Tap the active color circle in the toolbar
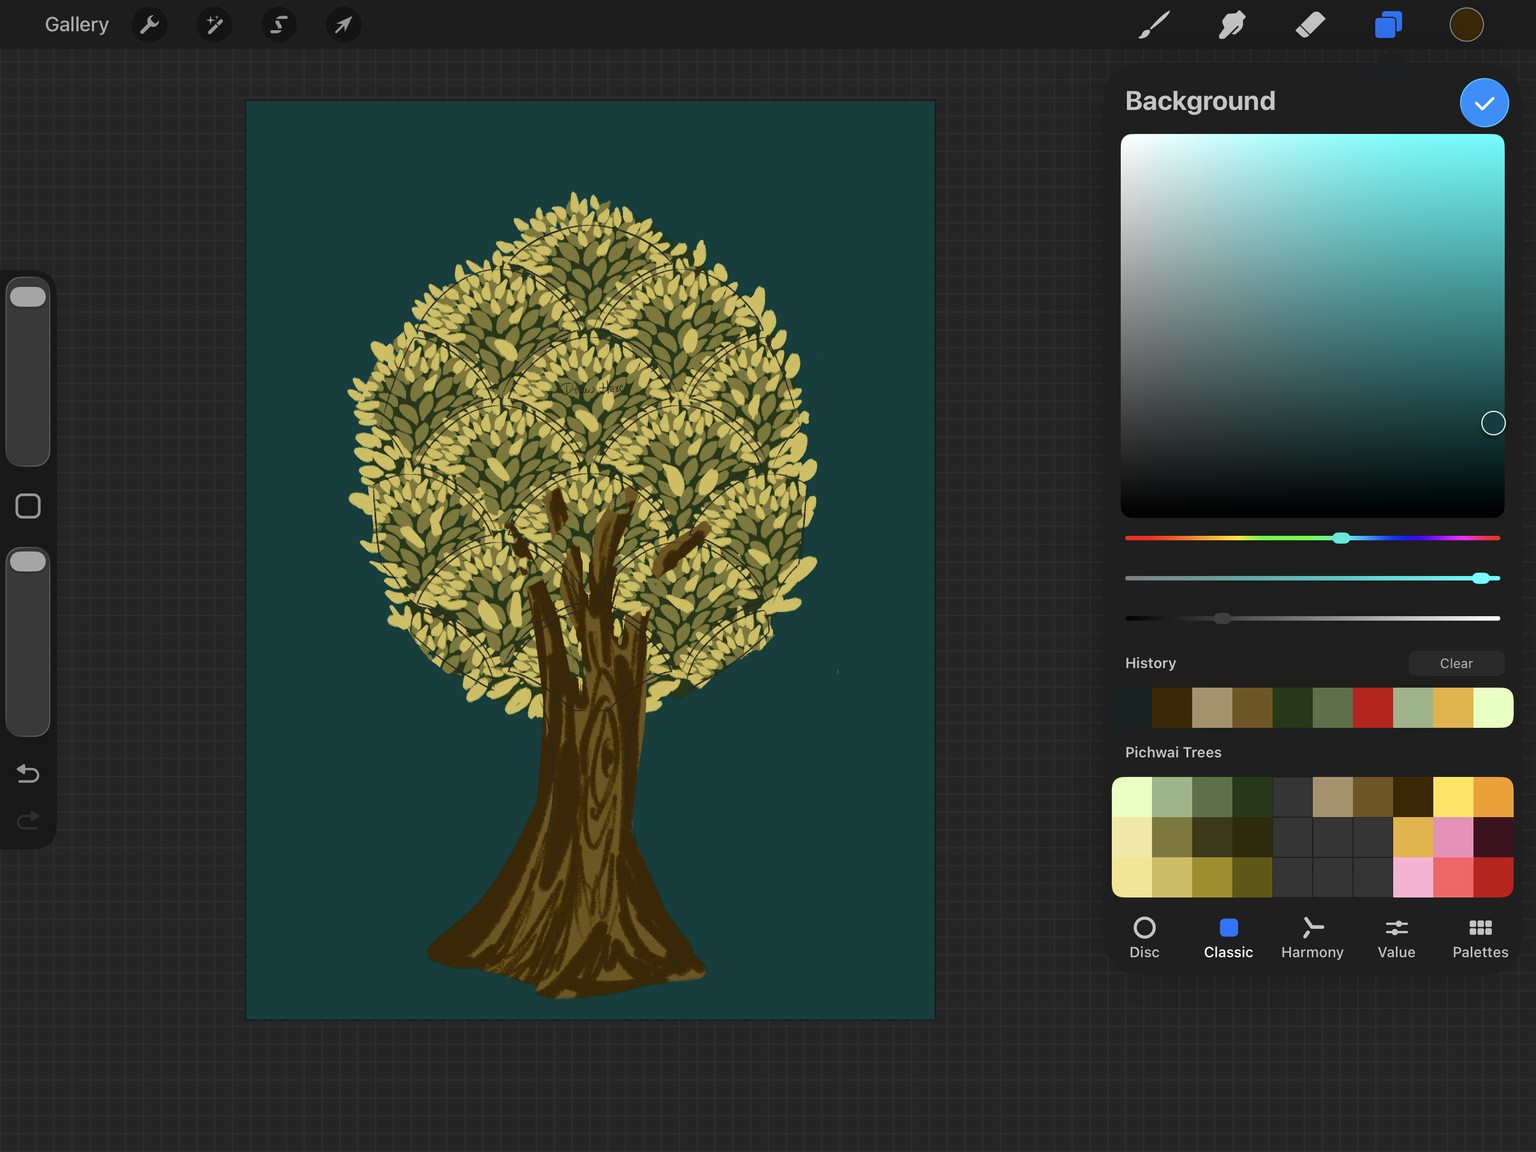Viewport: 1536px width, 1152px height. coord(1466,25)
